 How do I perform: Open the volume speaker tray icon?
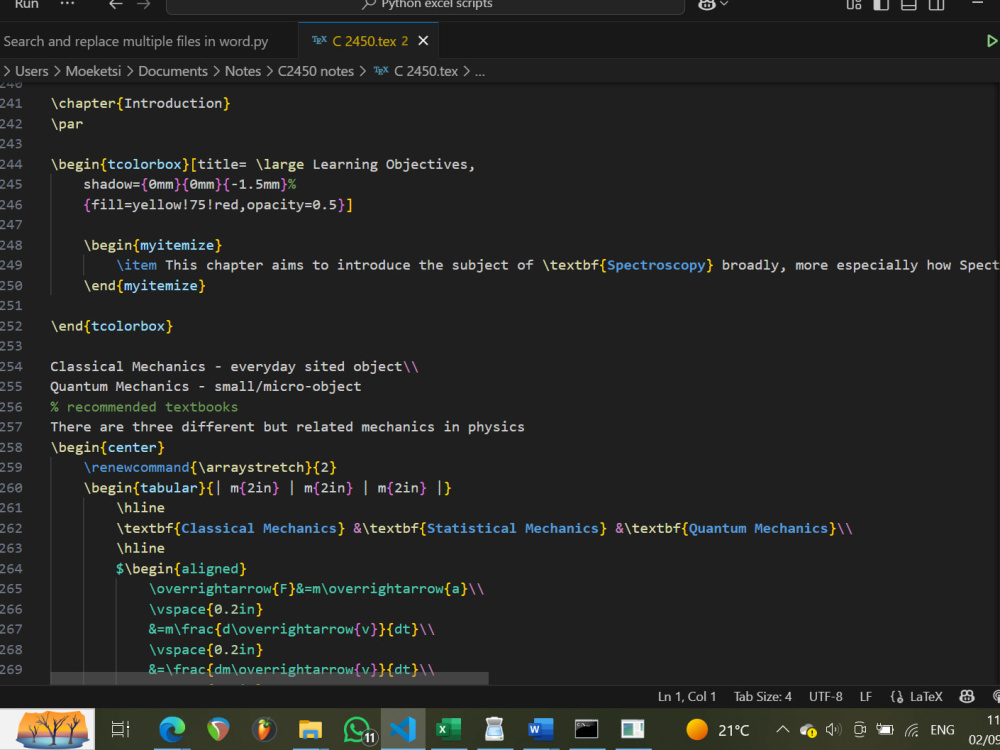click(834, 730)
